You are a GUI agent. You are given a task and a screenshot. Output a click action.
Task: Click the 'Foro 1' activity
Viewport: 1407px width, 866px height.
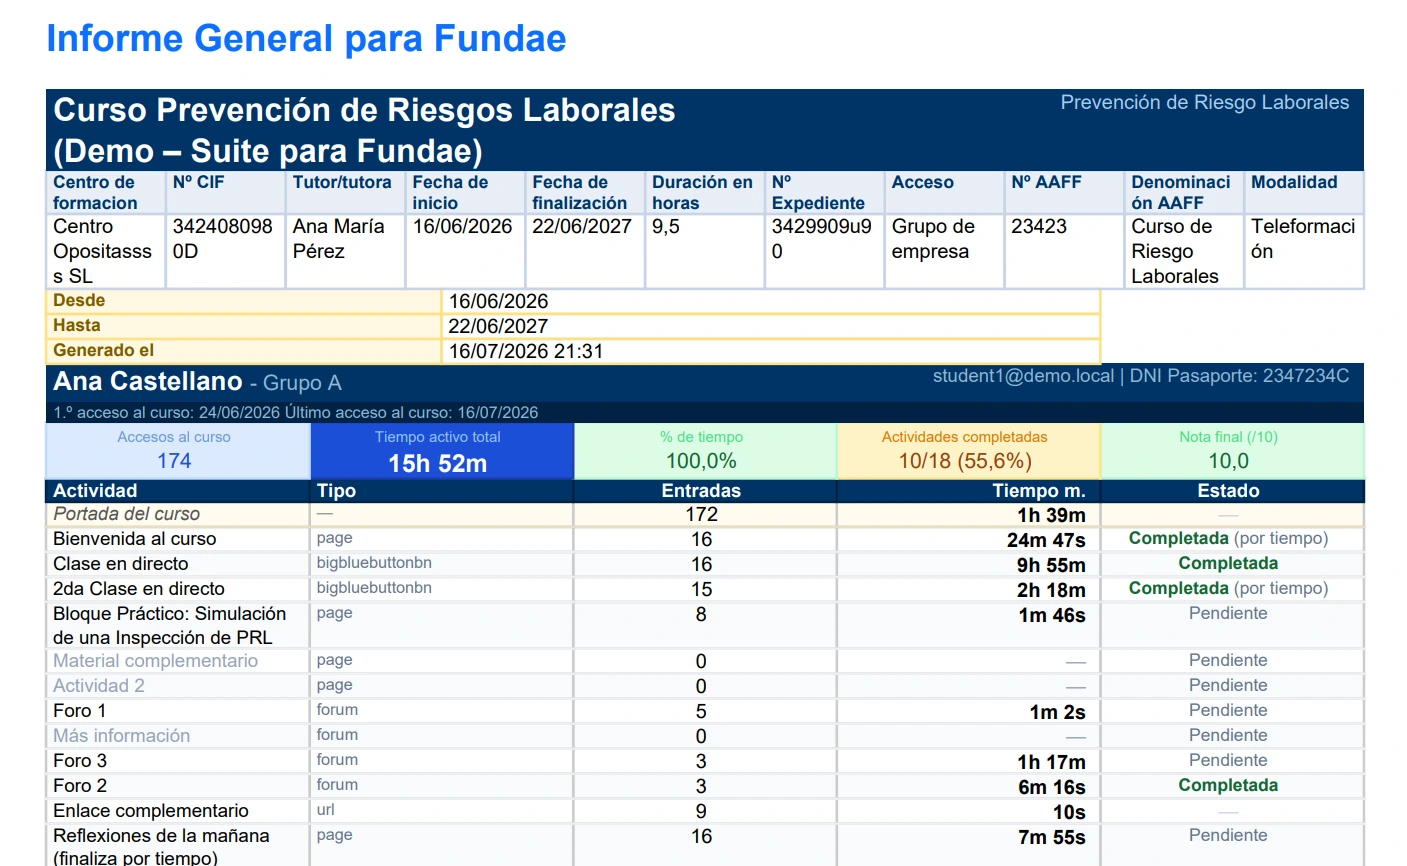pos(80,711)
